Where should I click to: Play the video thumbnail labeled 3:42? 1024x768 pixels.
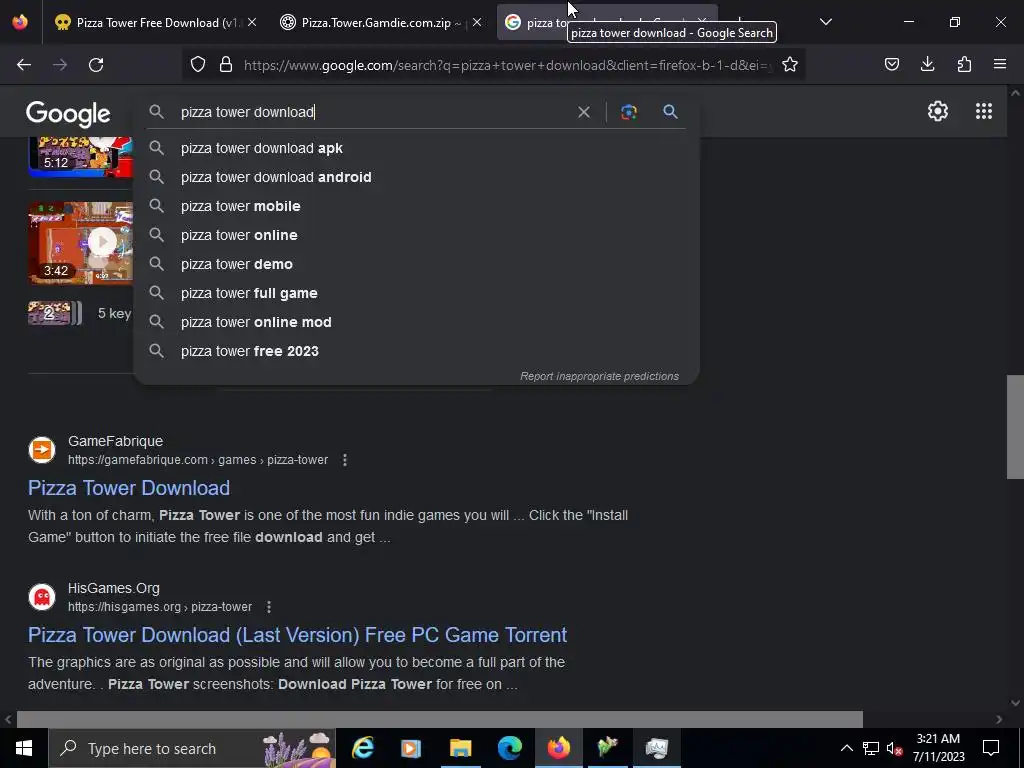pos(80,242)
